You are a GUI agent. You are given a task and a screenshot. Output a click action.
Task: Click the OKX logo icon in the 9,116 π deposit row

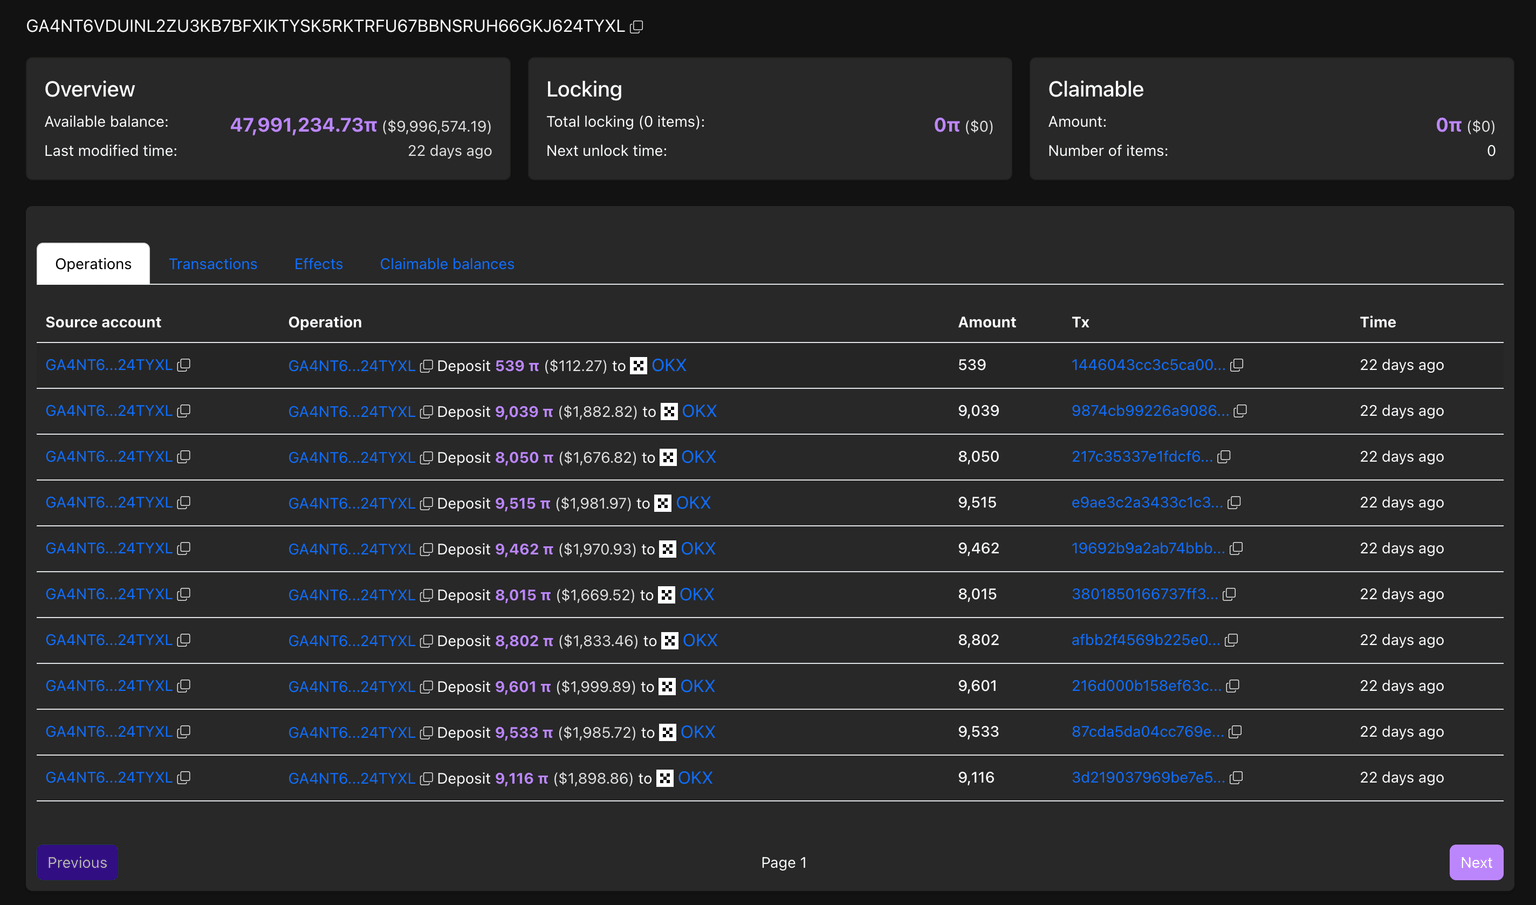pyautogui.click(x=664, y=778)
